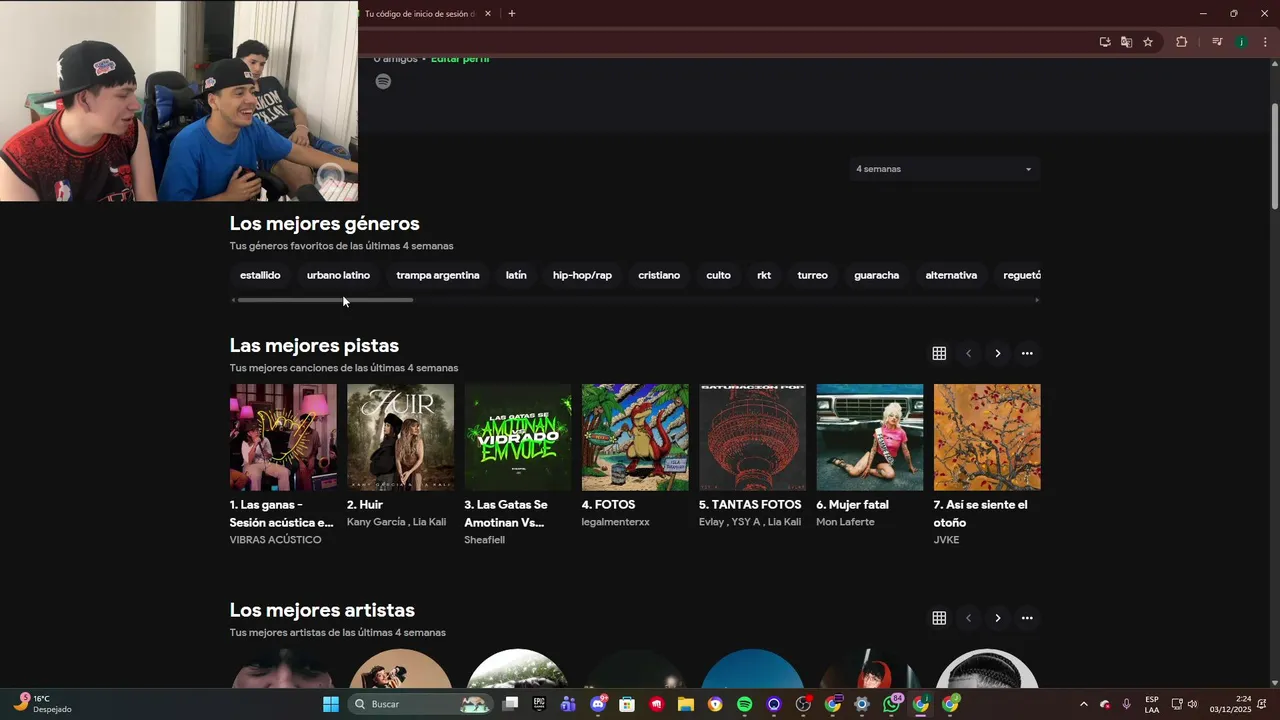This screenshot has height=720, width=1280.
Task: Click the microphone icon in system tray
Action: point(1127,704)
